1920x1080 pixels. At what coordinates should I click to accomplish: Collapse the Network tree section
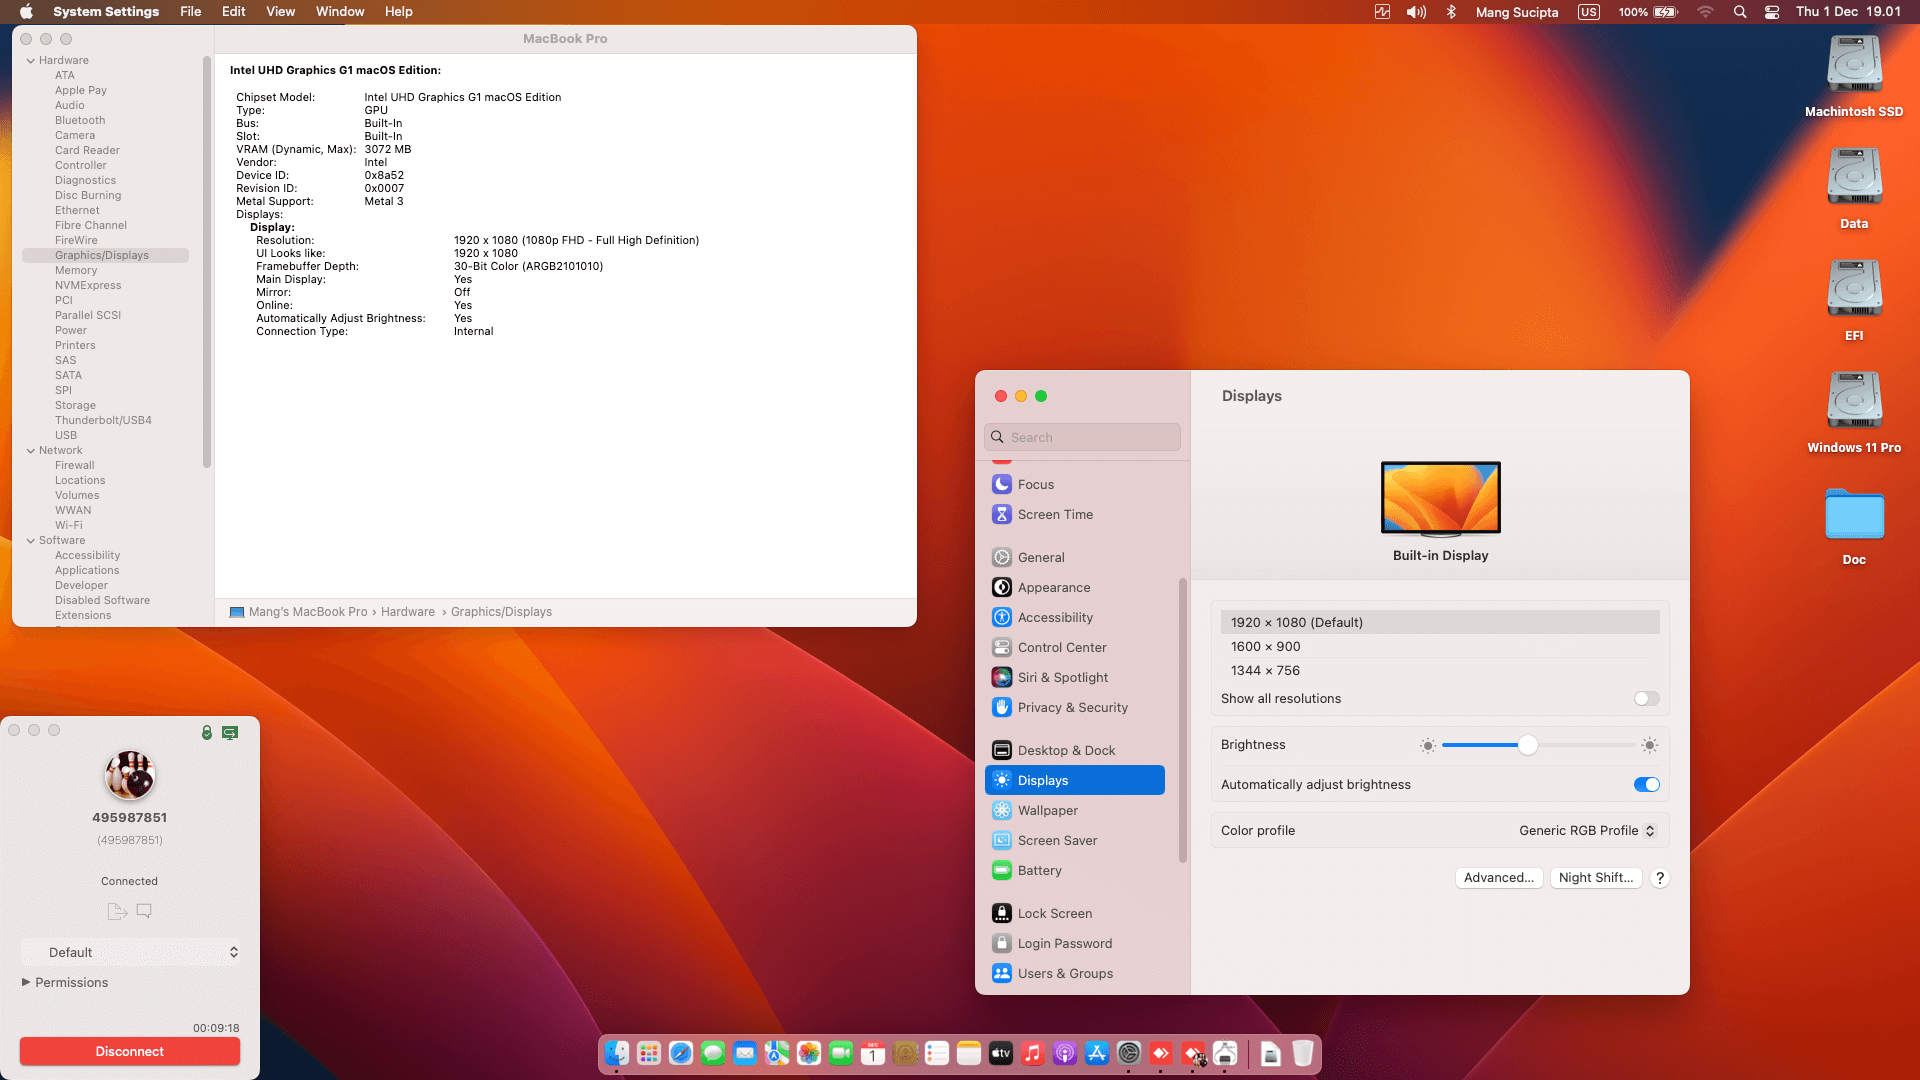(x=31, y=451)
